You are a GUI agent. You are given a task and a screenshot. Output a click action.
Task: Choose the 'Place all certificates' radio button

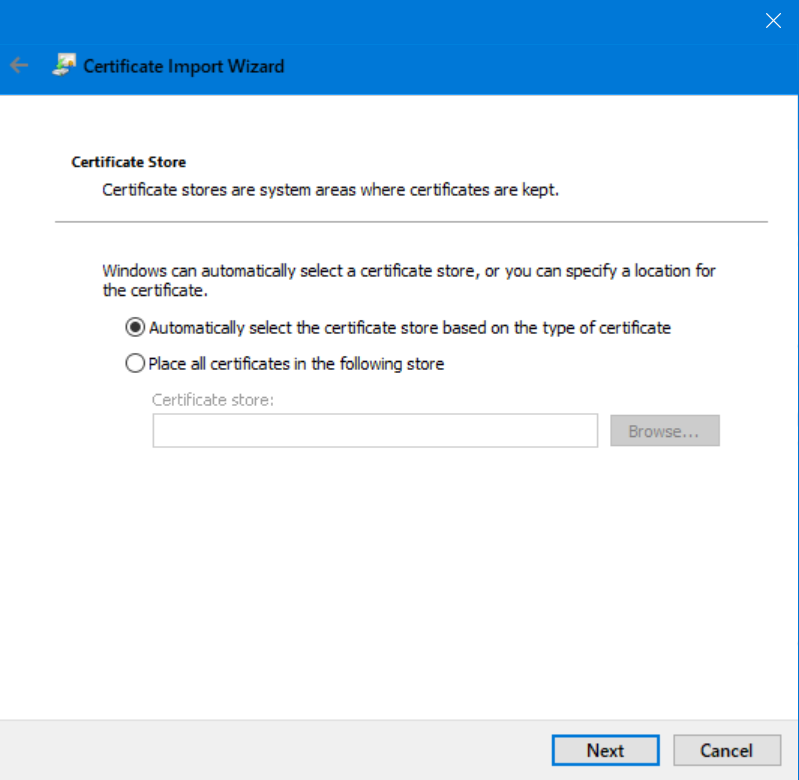(135, 364)
